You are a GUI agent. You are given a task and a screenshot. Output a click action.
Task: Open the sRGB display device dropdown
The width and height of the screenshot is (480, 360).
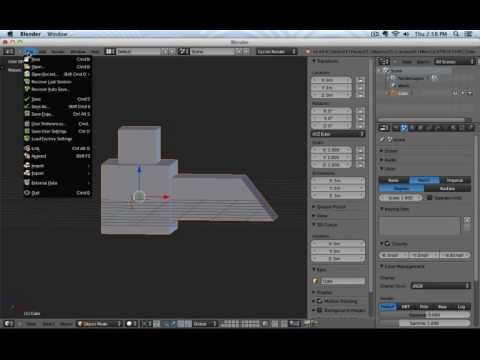pos(441,286)
